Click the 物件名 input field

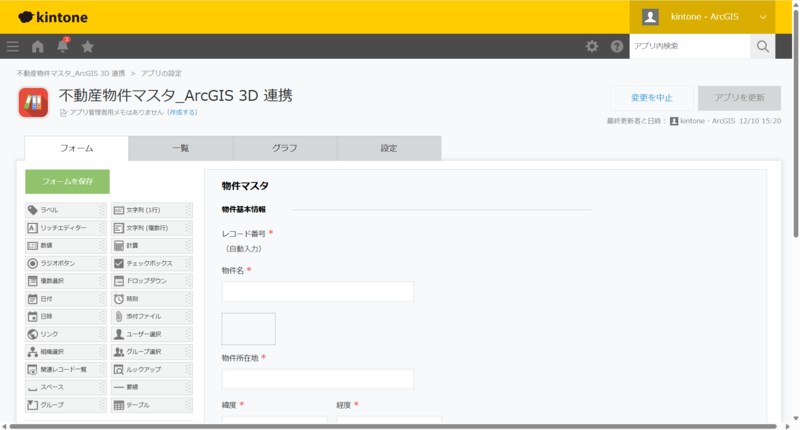(x=318, y=292)
